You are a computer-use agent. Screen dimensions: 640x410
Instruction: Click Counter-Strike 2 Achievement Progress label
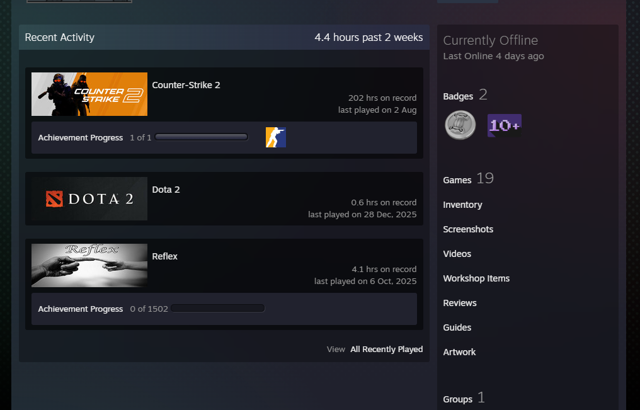click(80, 138)
